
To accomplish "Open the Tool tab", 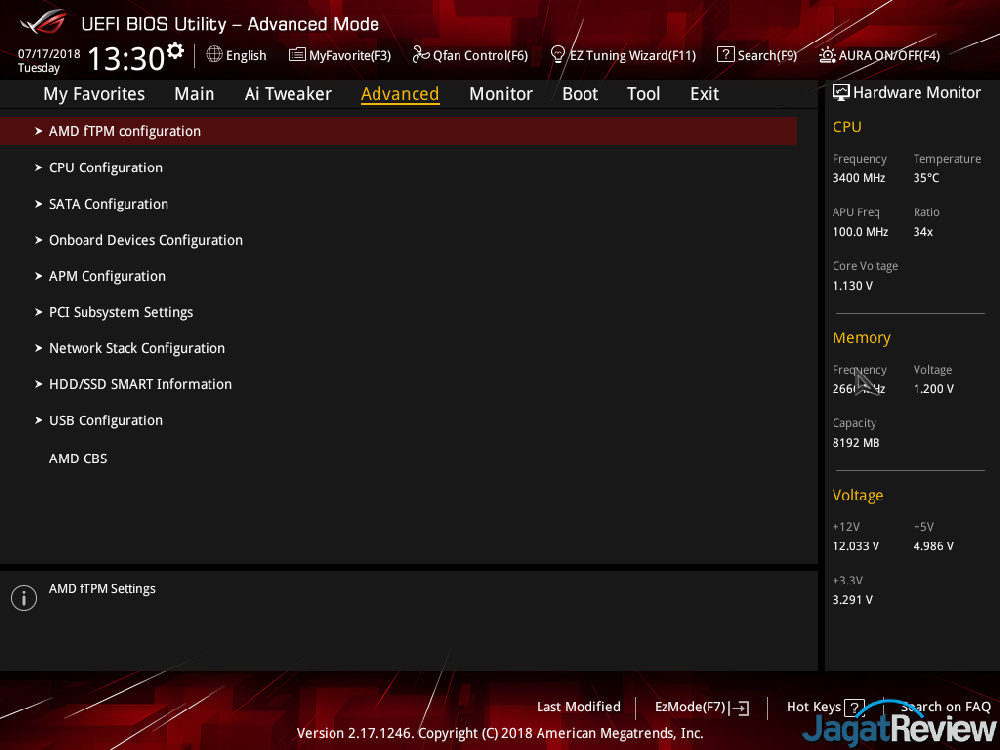I will (x=643, y=94).
